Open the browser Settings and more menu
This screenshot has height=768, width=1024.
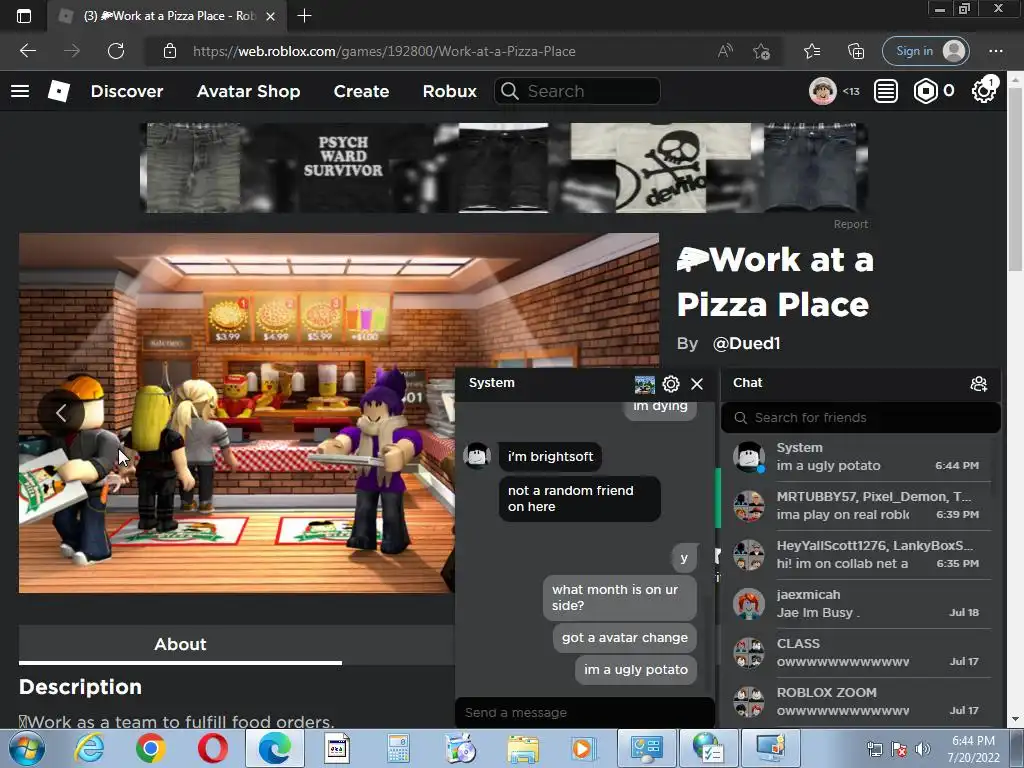click(x=995, y=51)
